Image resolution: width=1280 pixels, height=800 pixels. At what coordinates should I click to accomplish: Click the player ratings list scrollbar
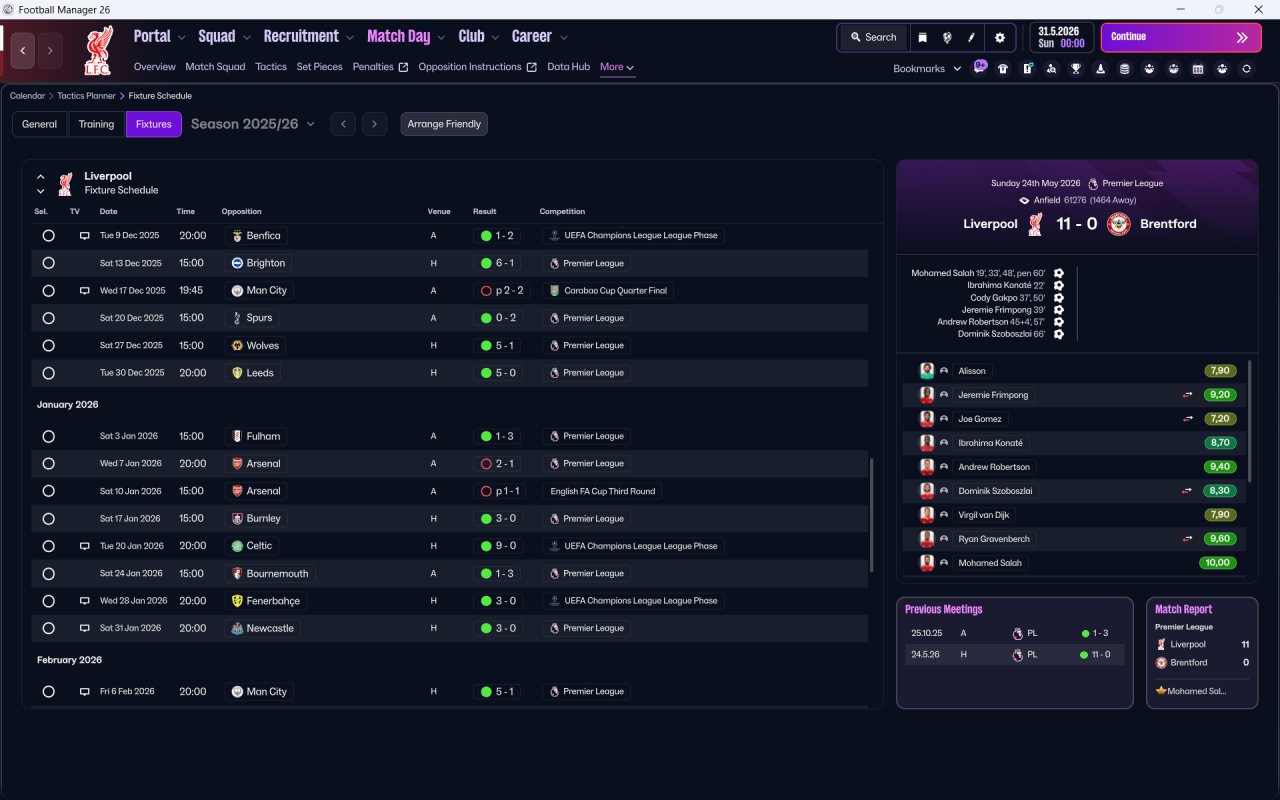pyautogui.click(x=1250, y=420)
